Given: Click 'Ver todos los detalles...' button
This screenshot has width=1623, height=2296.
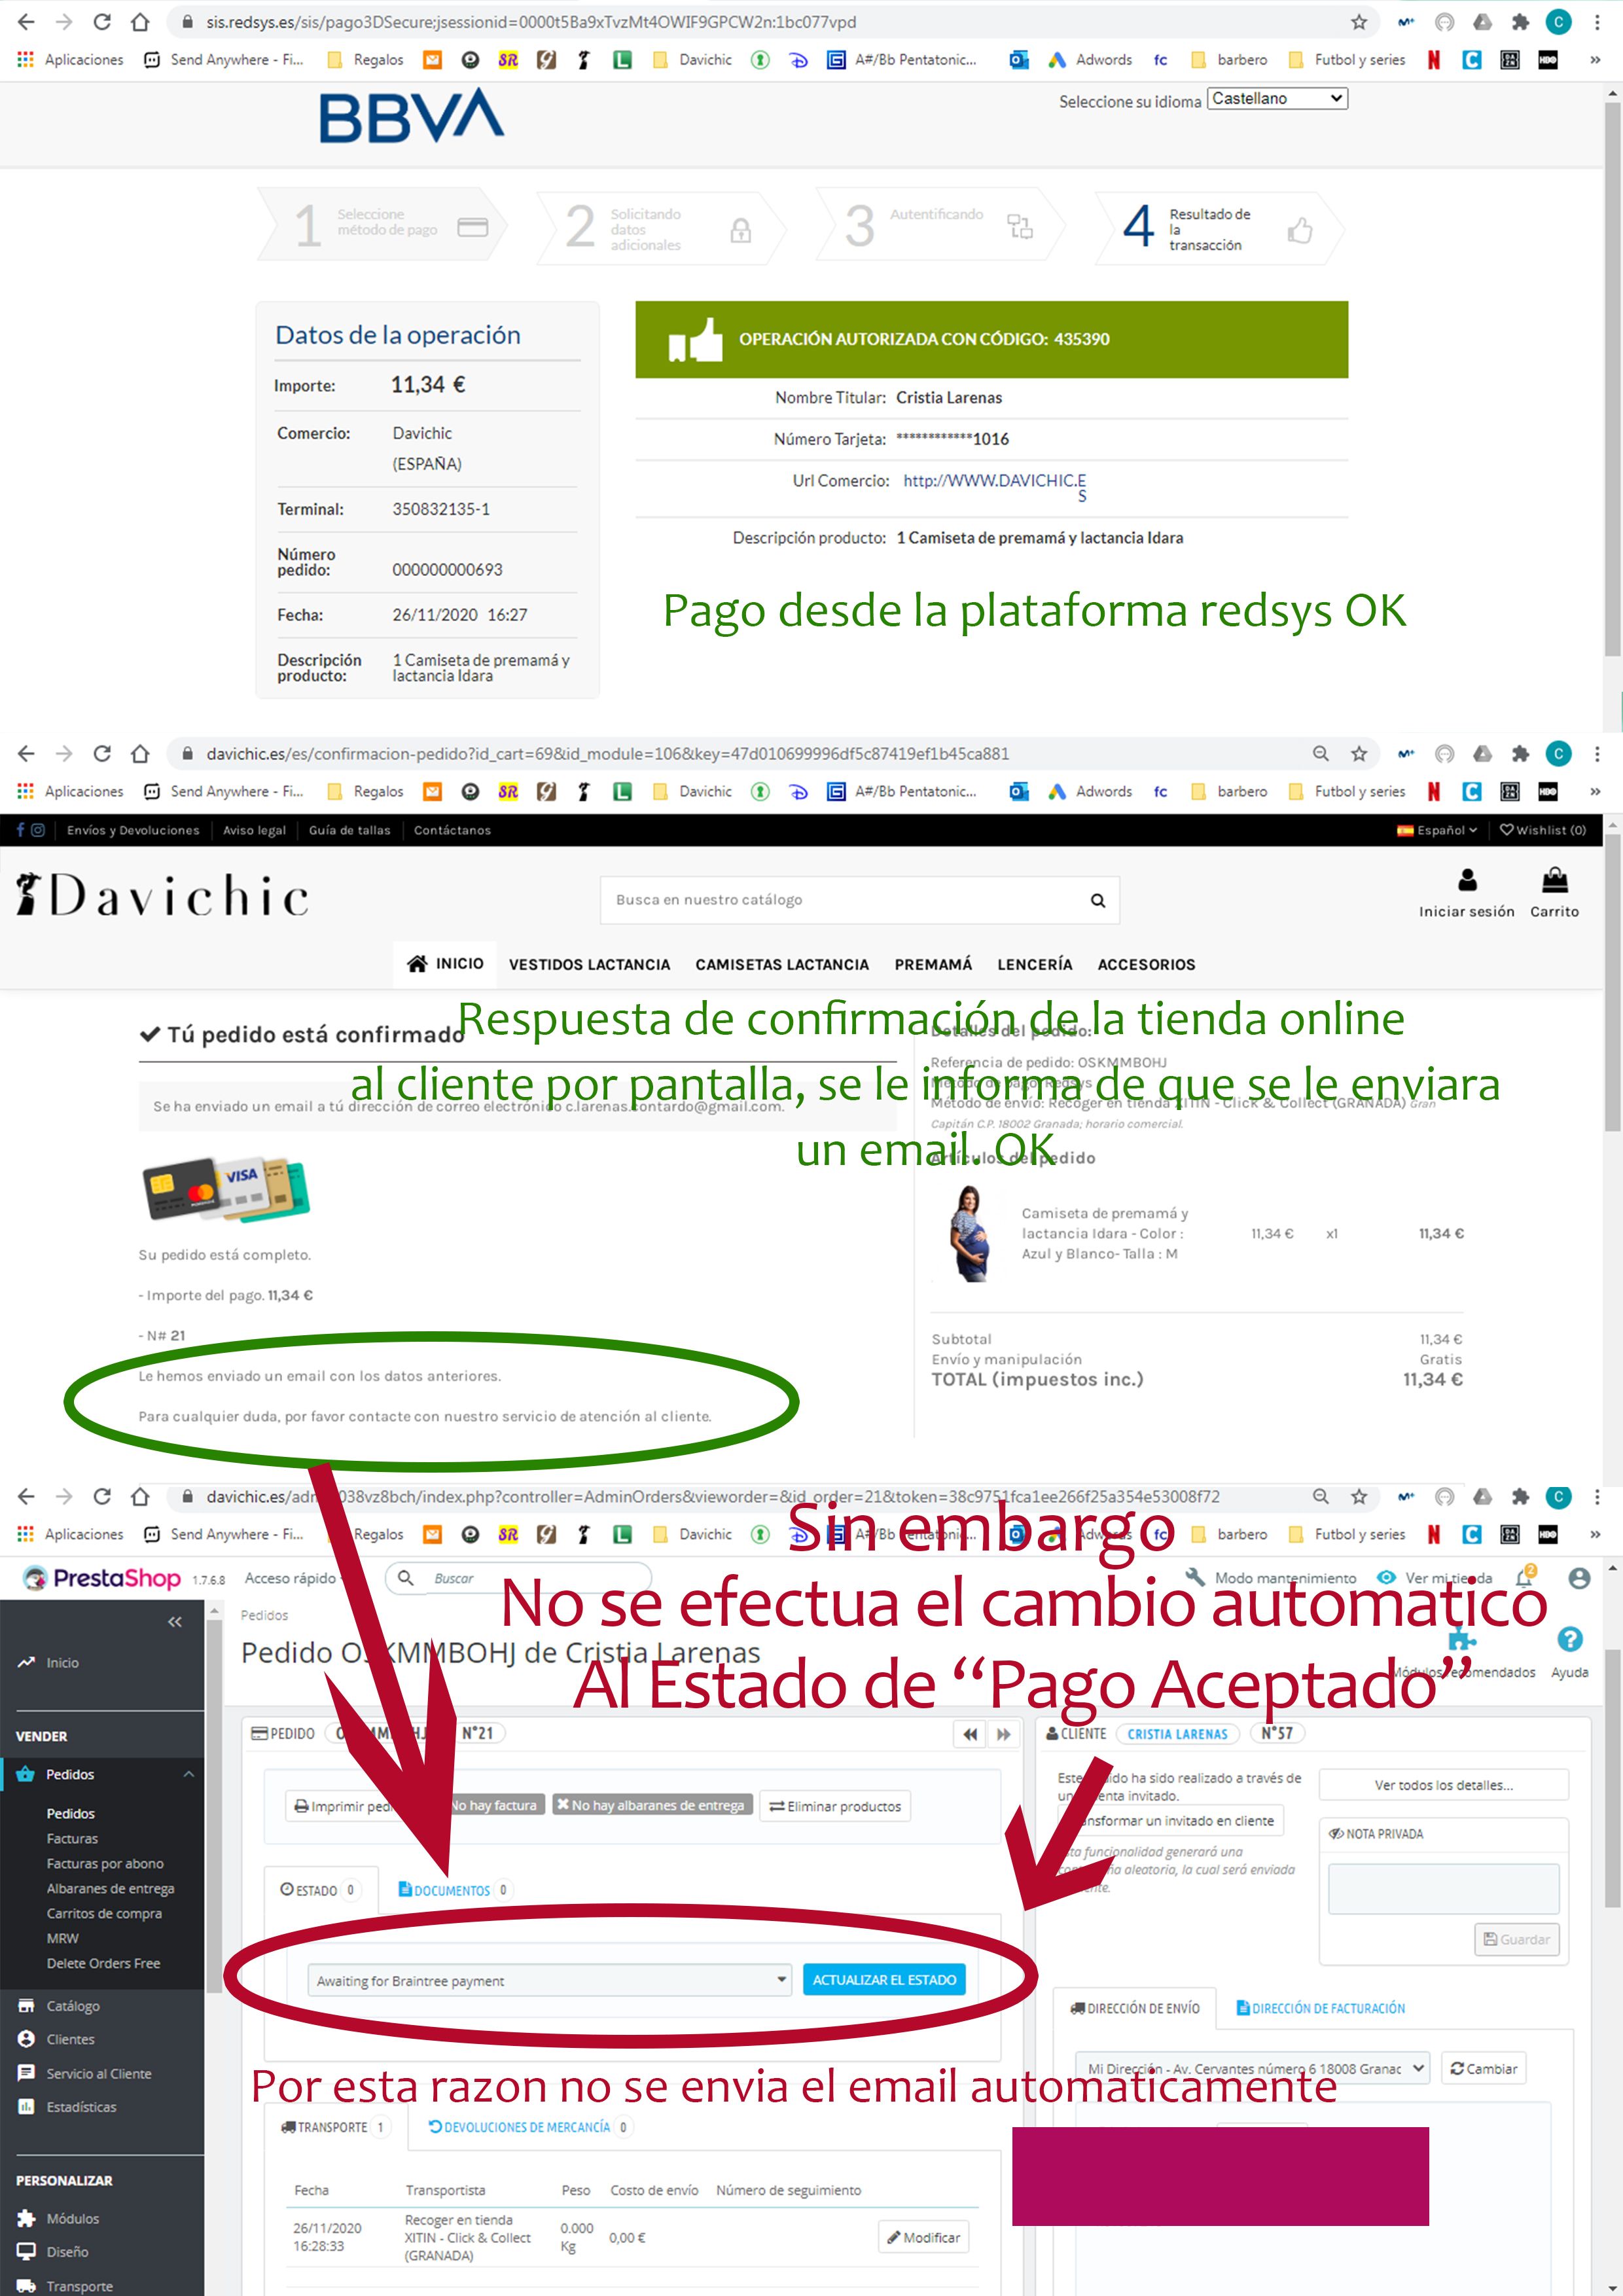Looking at the screenshot, I should click(1443, 1785).
